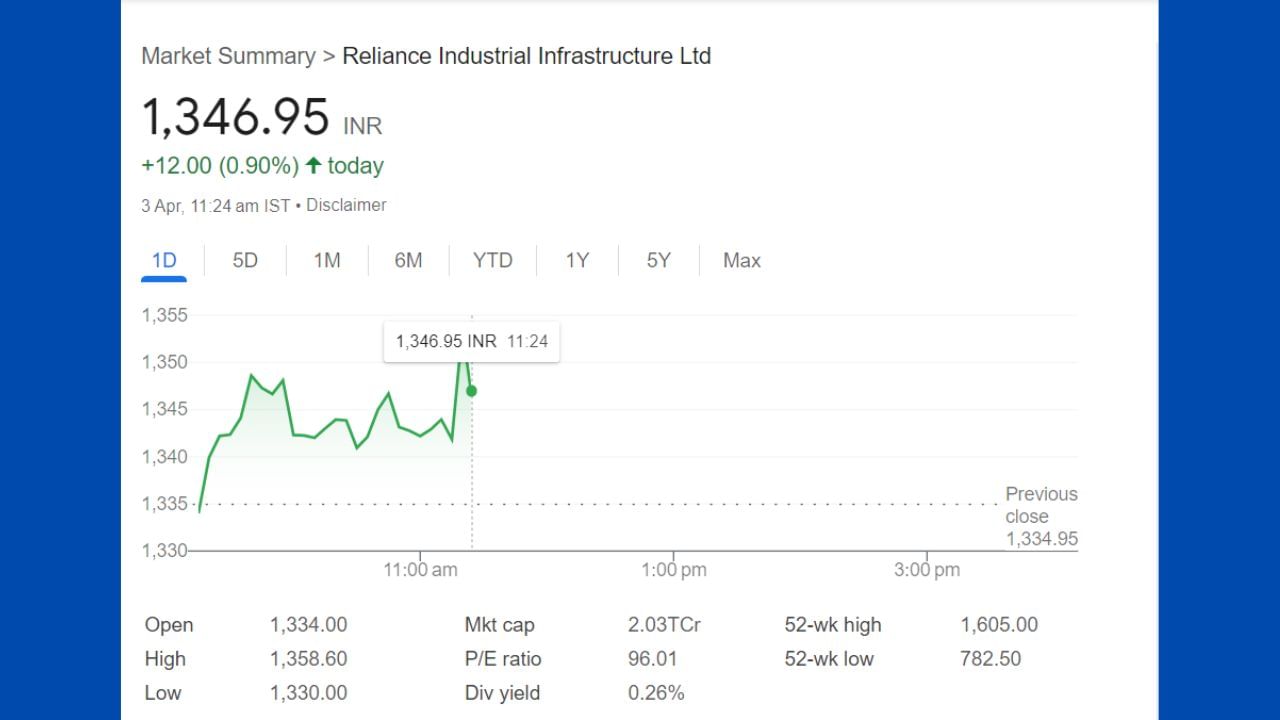This screenshot has width=1280, height=720.
Task: Click the 52-wk low label
Action: [x=829, y=659]
